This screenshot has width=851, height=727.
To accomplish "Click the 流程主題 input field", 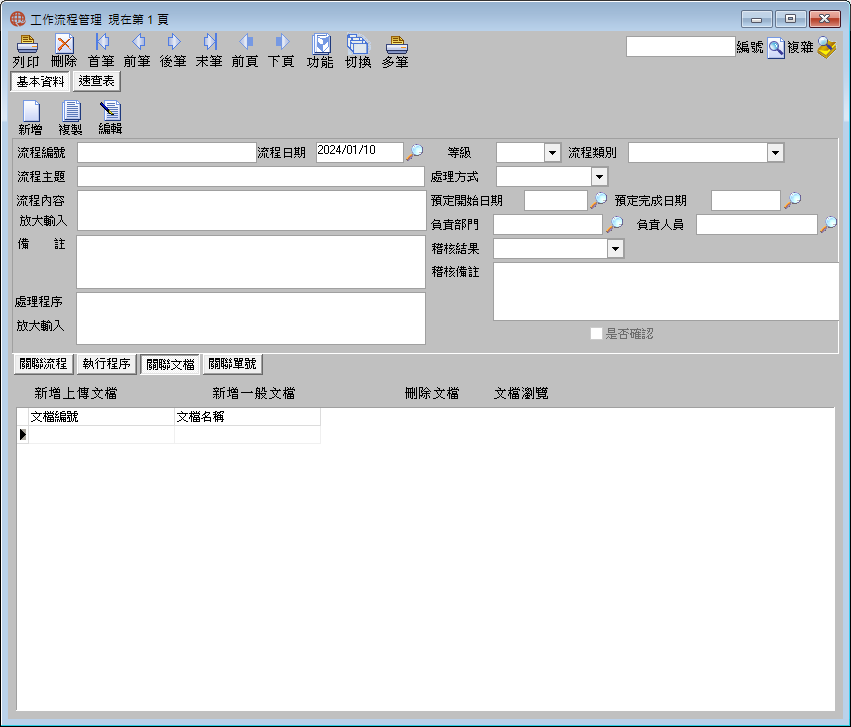I will coord(251,176).
